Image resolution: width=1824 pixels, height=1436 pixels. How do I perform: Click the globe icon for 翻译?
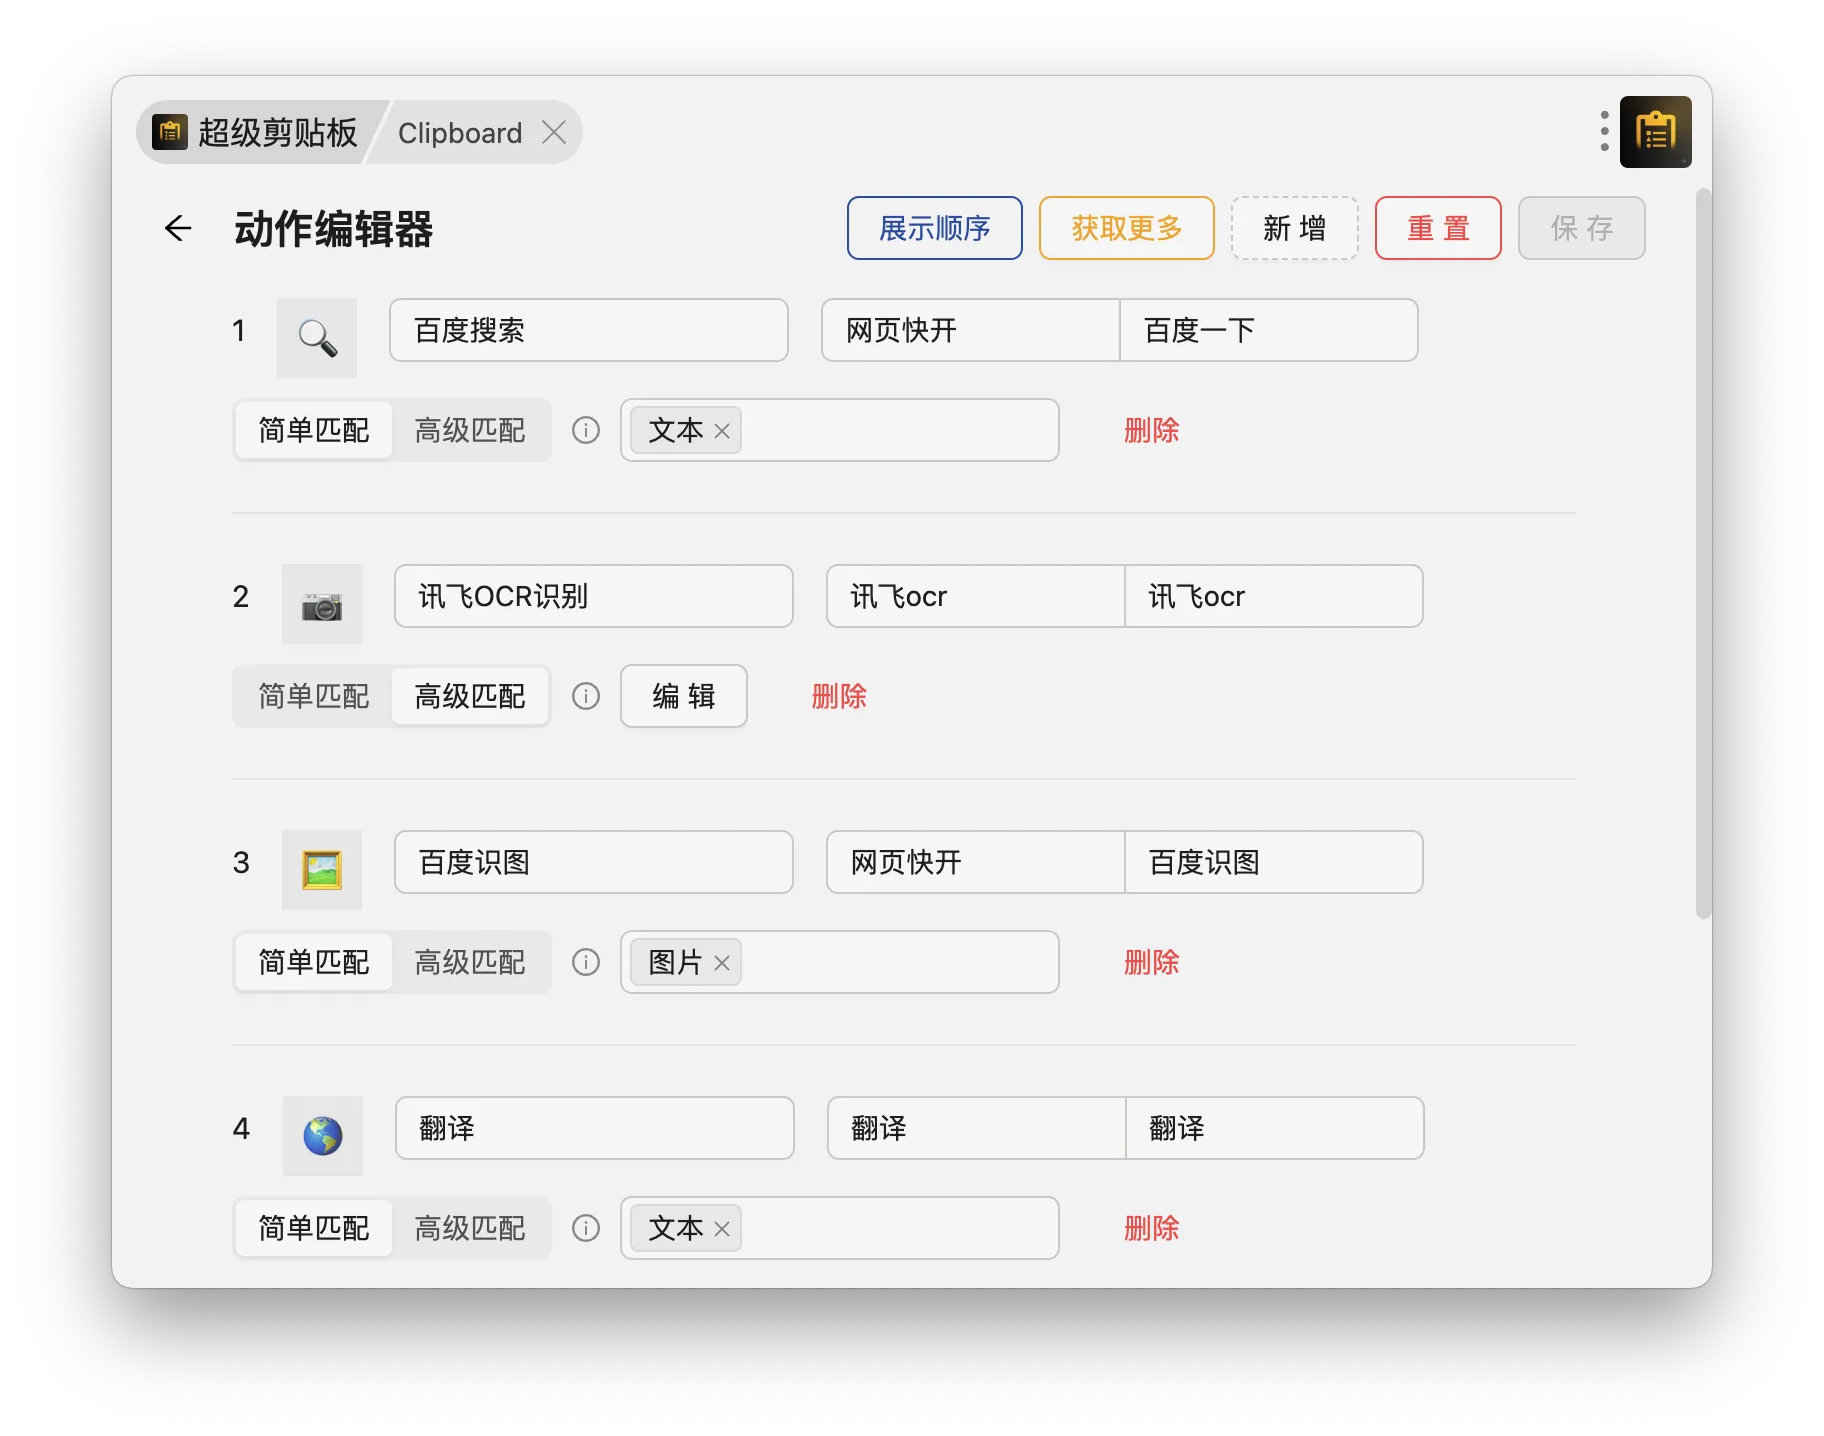[323, 1136]
